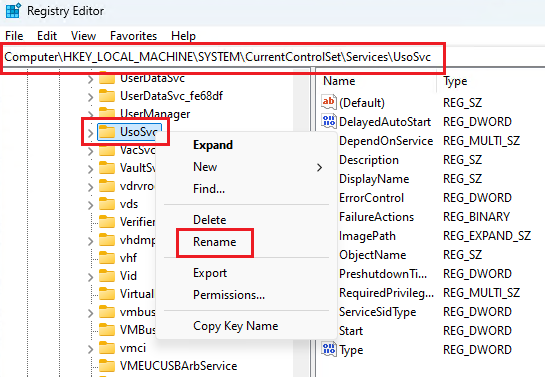Screen dimensions: 545x377
Task: Click the (Default) string value icon
Action: pos(328,102)
